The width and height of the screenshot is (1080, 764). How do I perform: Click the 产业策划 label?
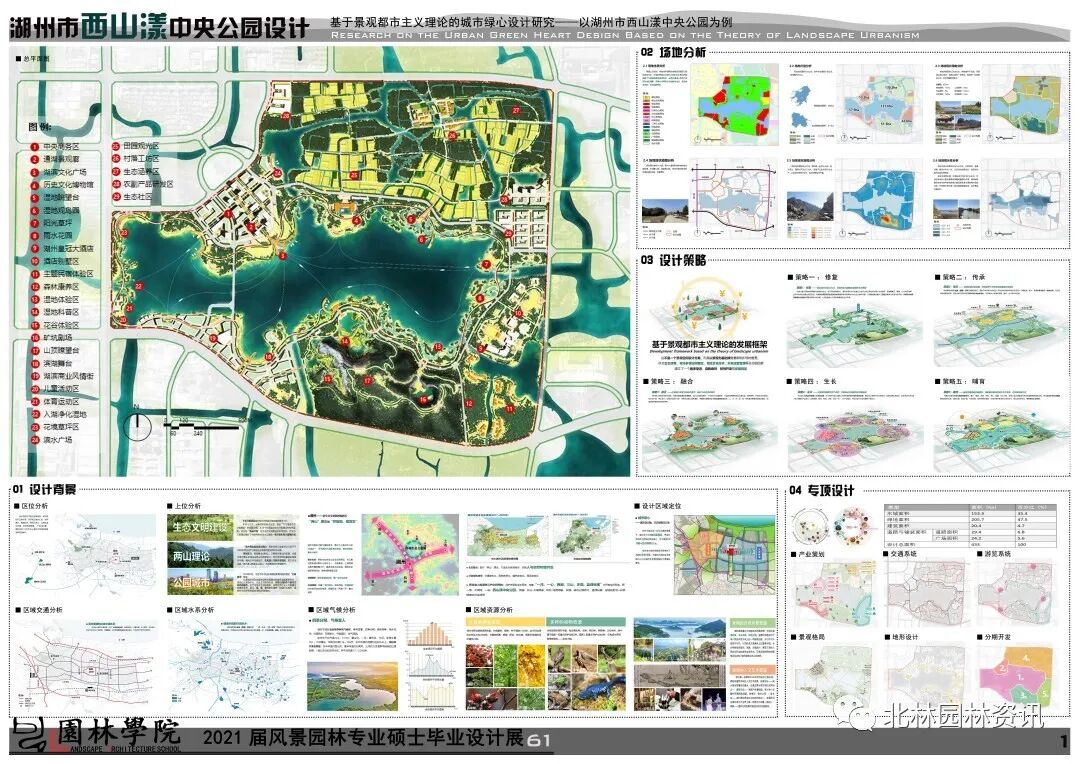click(807, 555)
